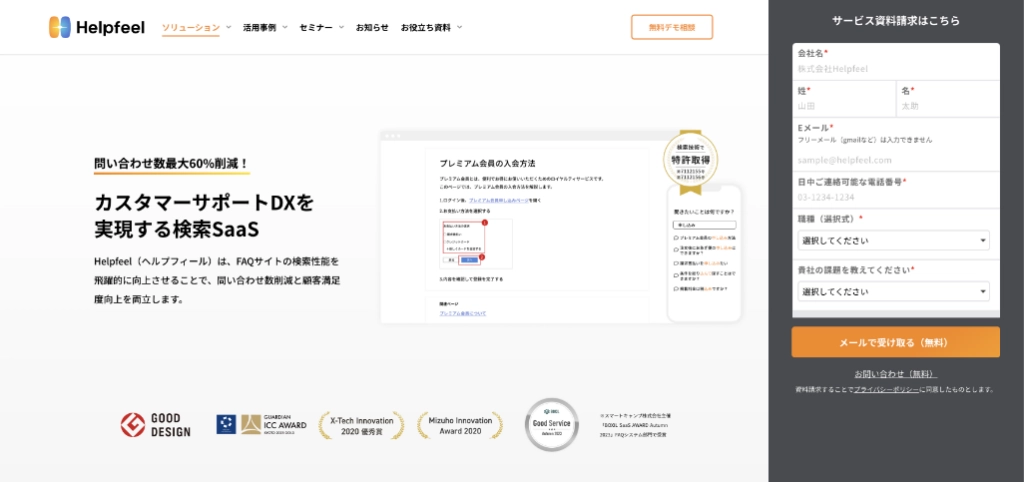Open the プライバシーポリシー link
This screenshot has height=482, width=1024.
tap(886, 389)
